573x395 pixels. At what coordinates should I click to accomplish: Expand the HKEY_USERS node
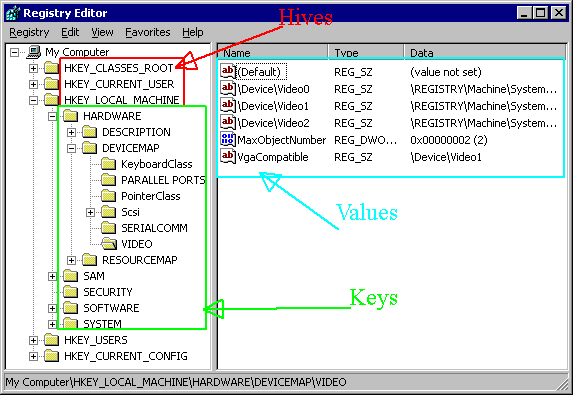click(x=33, y=340)
